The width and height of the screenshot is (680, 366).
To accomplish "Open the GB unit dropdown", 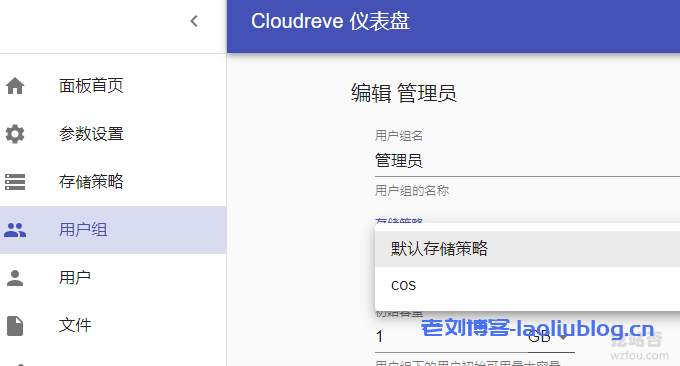I will pos(551,337).
